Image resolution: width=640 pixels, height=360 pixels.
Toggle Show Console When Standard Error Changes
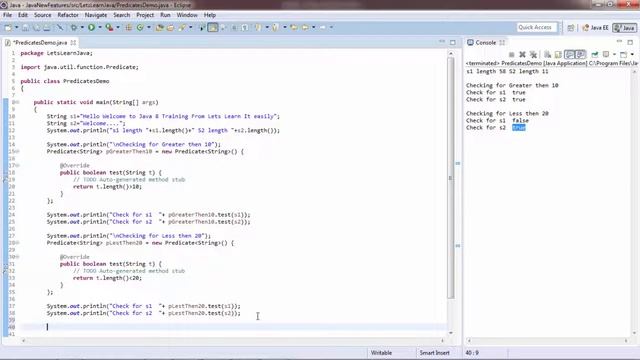(x=580, y=54)
